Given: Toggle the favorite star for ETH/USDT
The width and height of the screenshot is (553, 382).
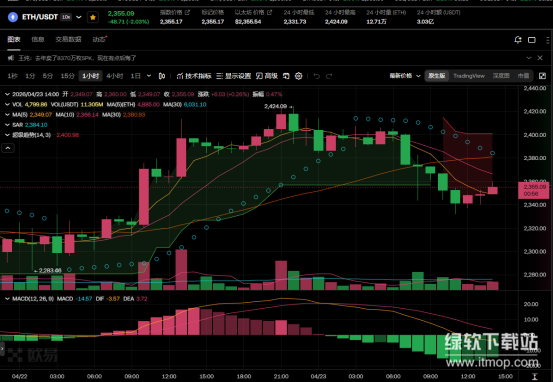Looking at the screenshot, I should pyautogui.click(x=93, y=17).
